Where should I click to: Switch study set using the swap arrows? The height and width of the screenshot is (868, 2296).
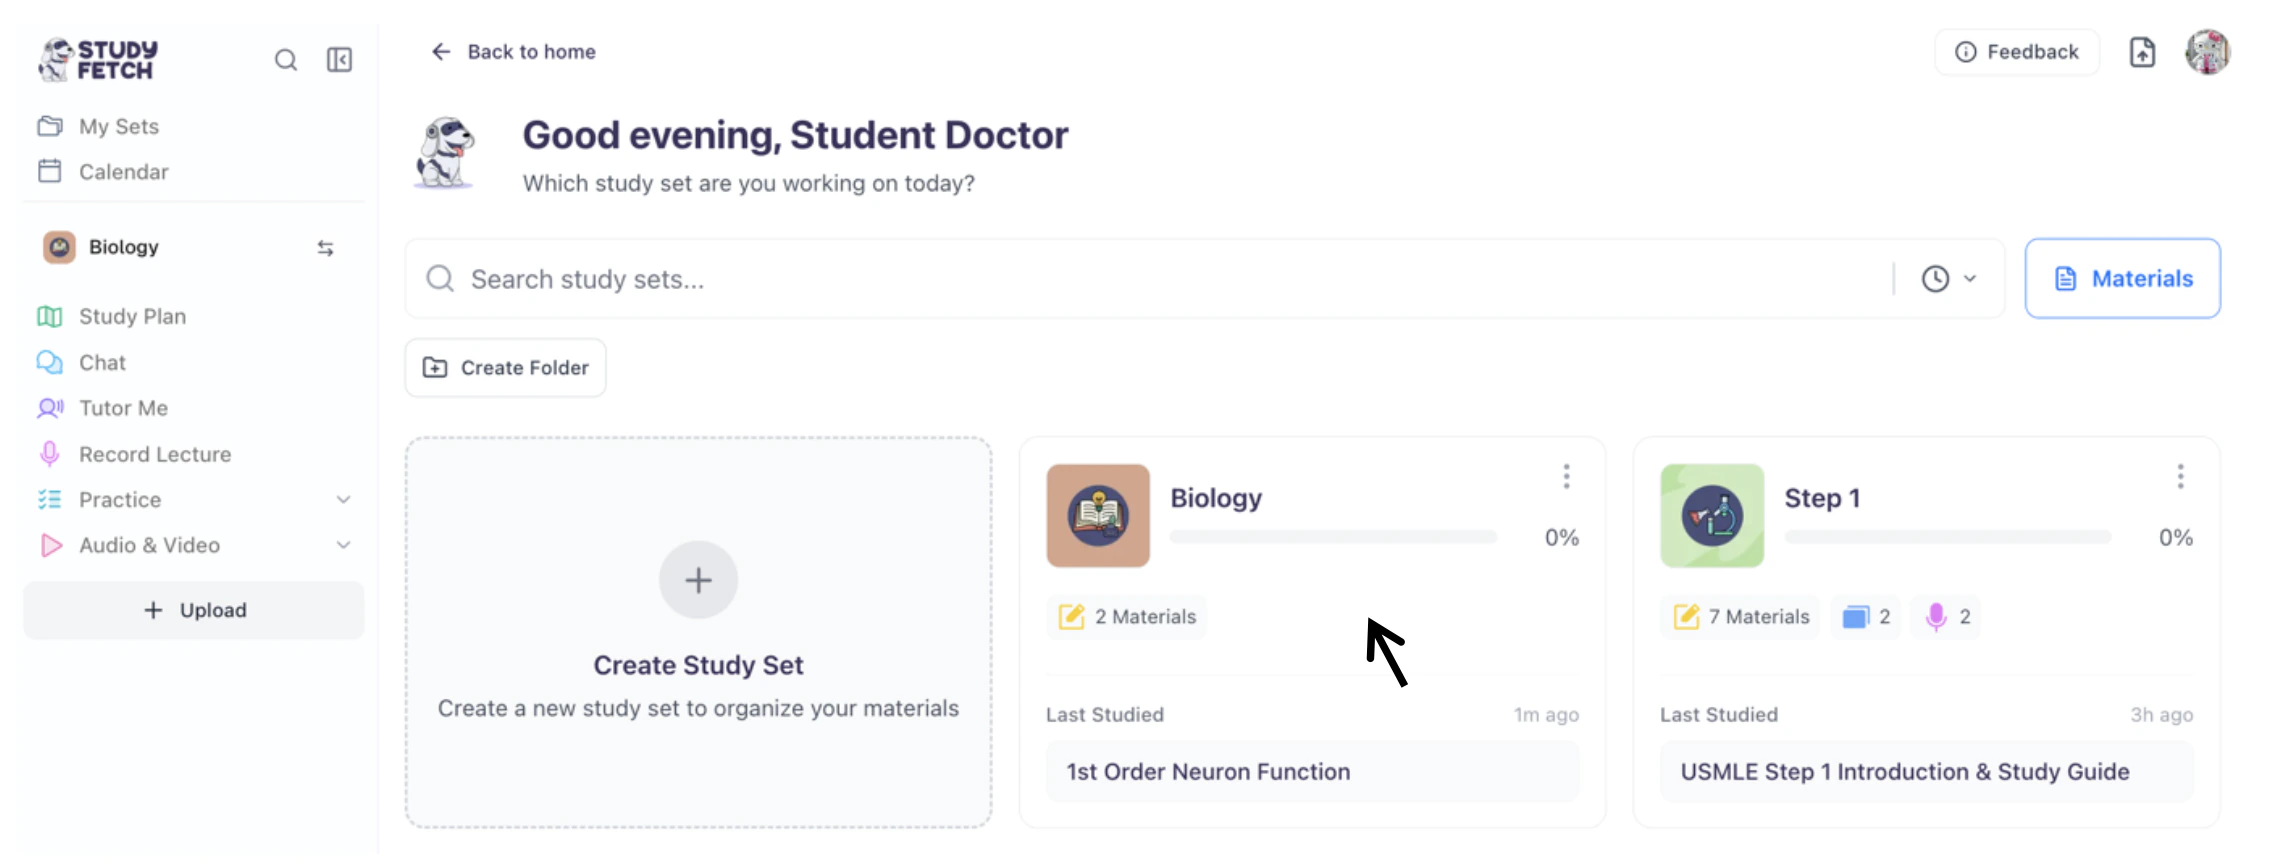(x=325, y=248)
